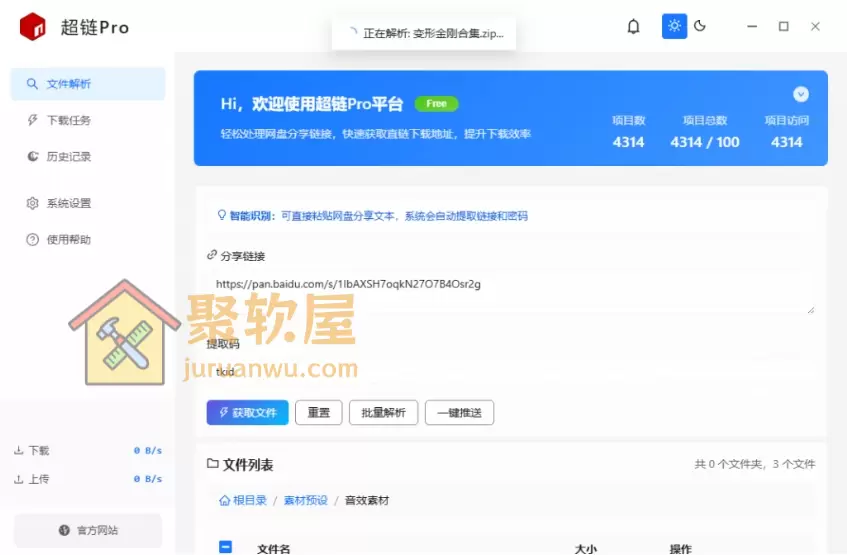This screenshot has height=555, width=847.
Task: Click the link icon beside 分享链接
Action: 212,255
